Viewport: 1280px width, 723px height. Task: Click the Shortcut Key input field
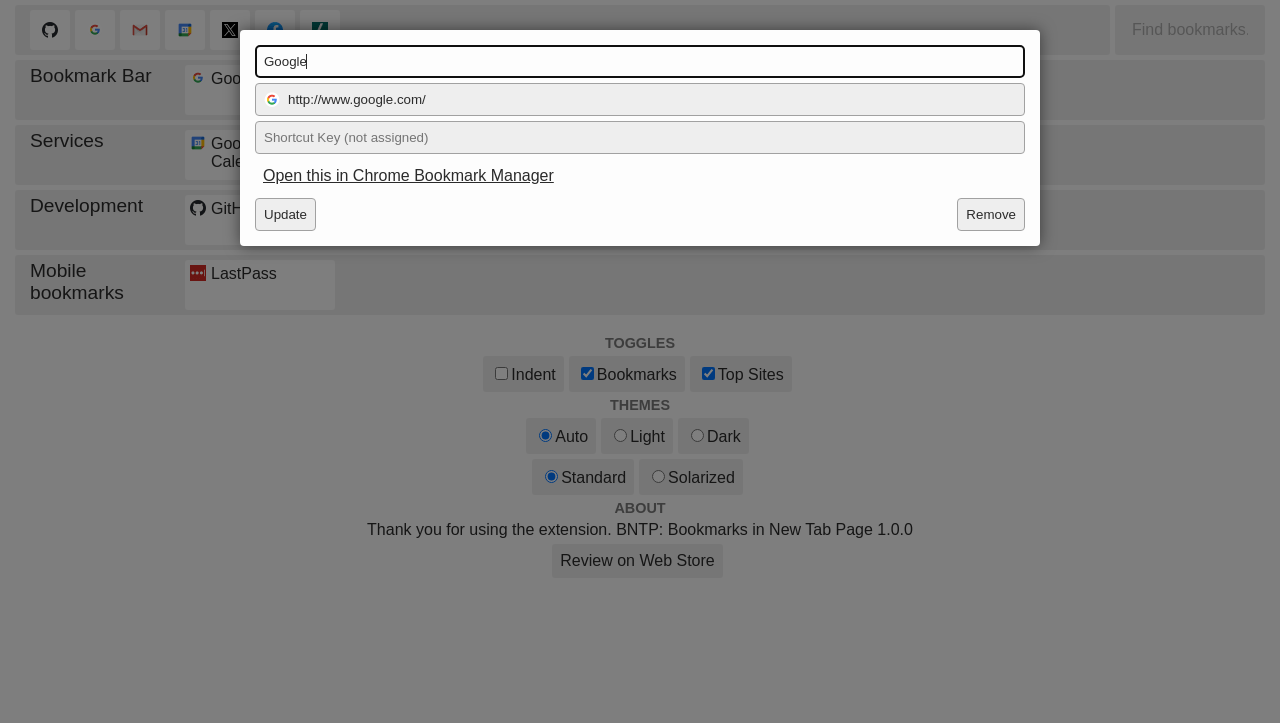[x=640, y=137]
